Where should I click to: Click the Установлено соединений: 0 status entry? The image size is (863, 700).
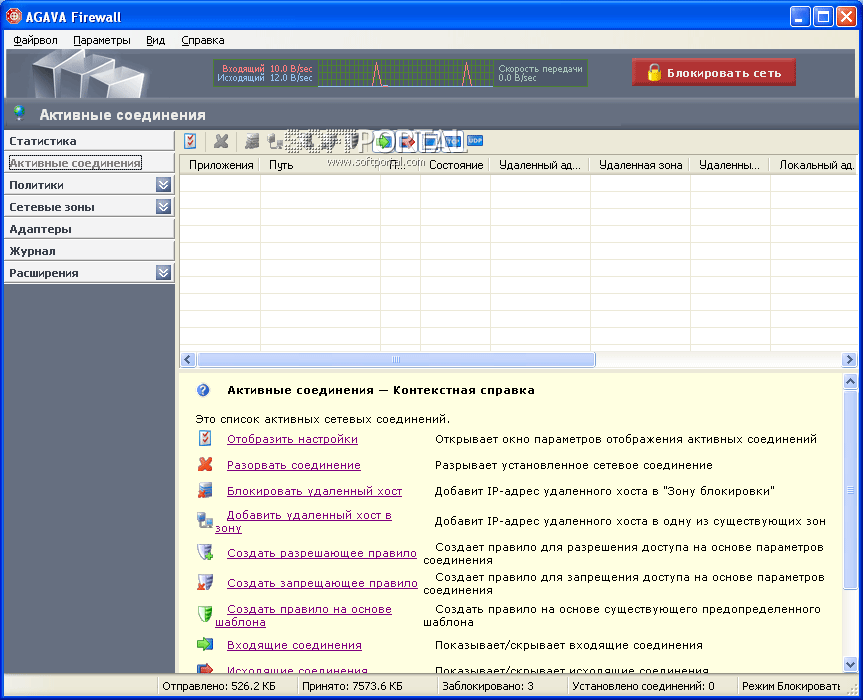[643, 686]
